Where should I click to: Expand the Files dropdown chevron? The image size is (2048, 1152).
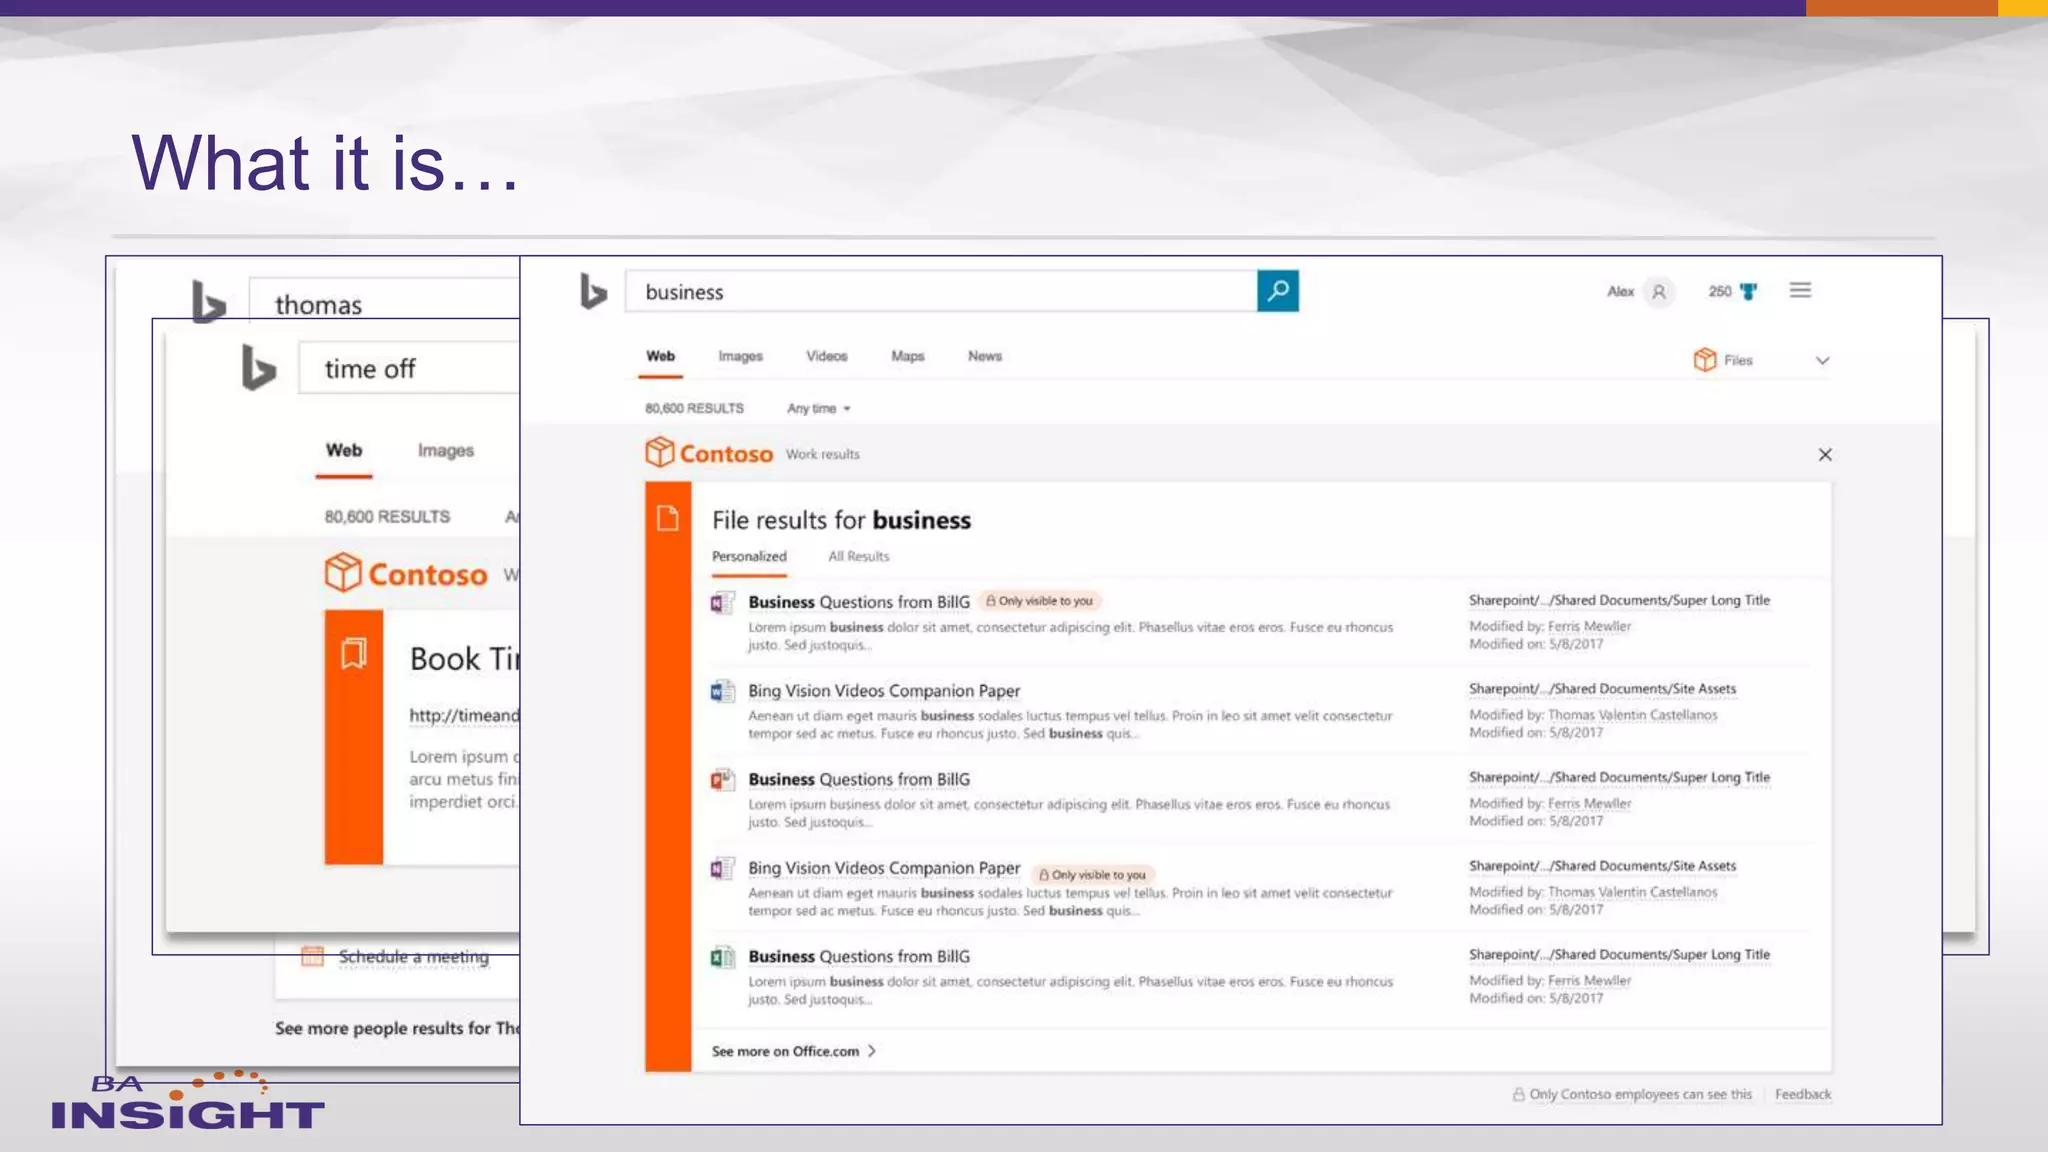click(1822, 361)
